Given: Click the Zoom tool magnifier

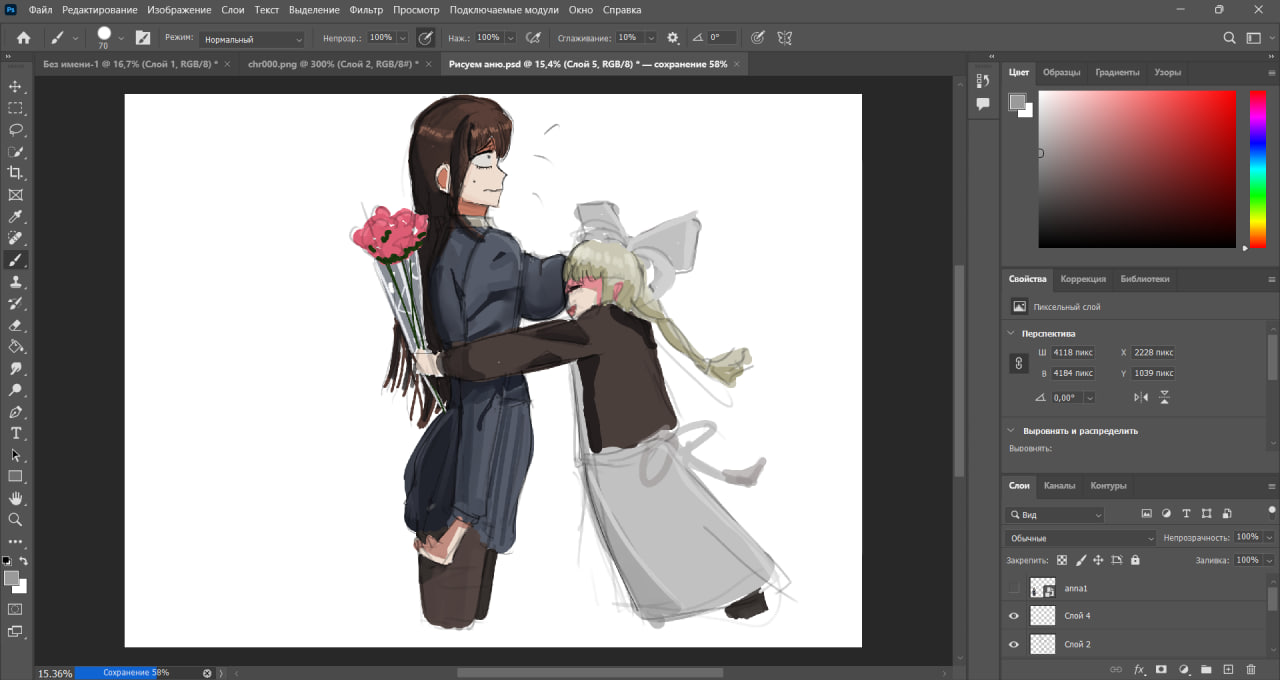Looking at the screenshot, I should pos(16,520).
